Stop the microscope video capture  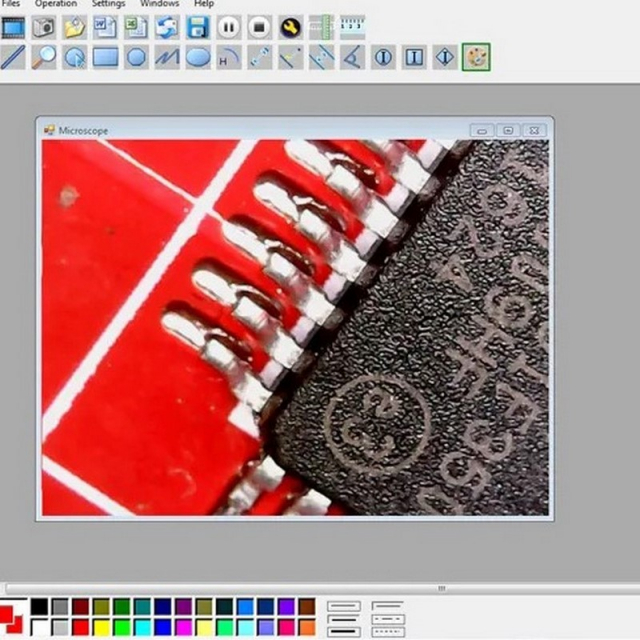click(x=259, y=28)
